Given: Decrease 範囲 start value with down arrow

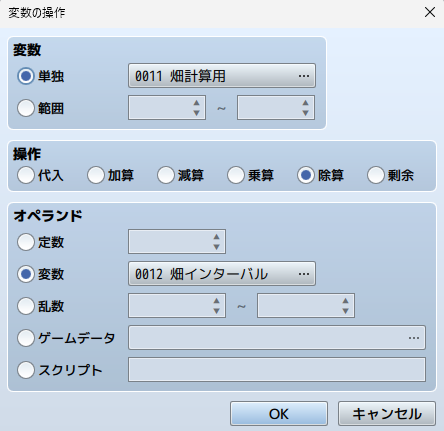Looking at the screenshot, I should (x=196, y=113).
